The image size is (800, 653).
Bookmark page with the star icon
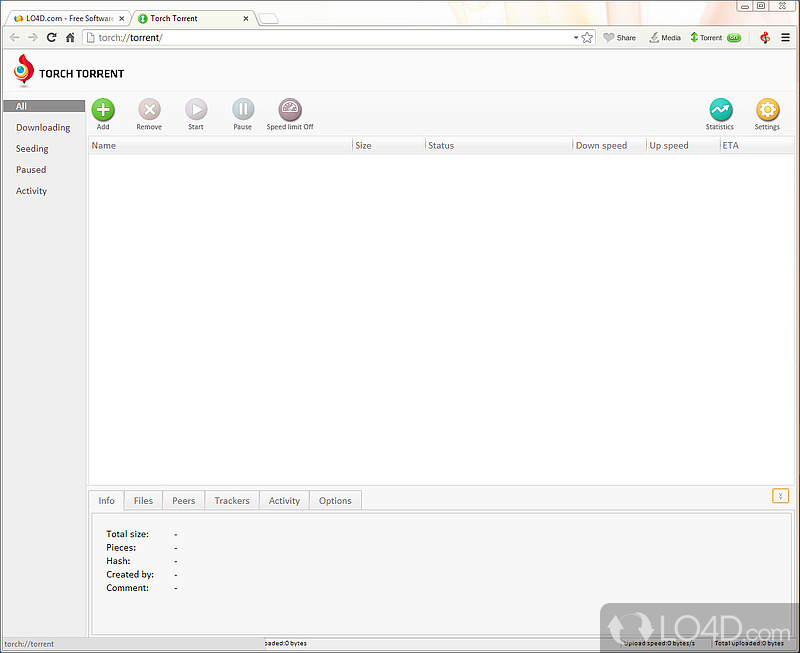pyautogui.click(x=587, y=38)
